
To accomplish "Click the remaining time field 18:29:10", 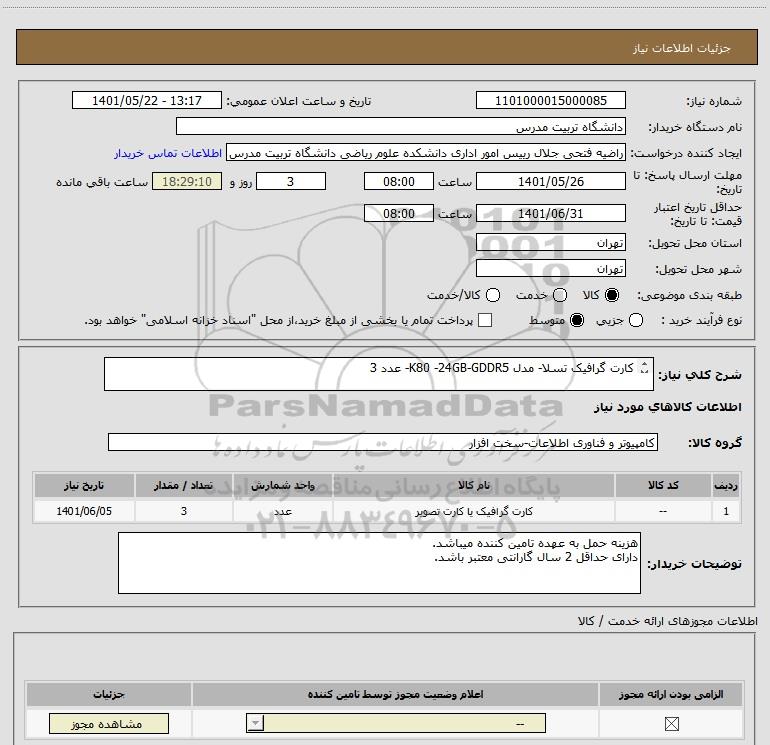I will (x=187, y=181).
